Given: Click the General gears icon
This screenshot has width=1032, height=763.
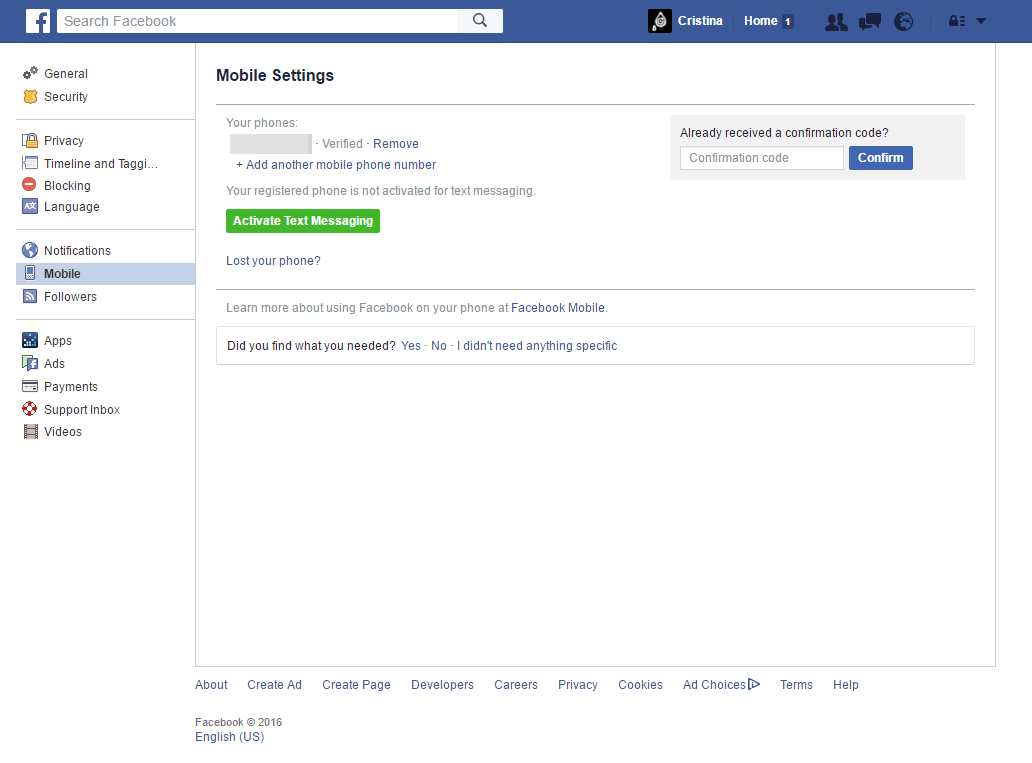Looking at the screenshot, I should coord(30,73).
